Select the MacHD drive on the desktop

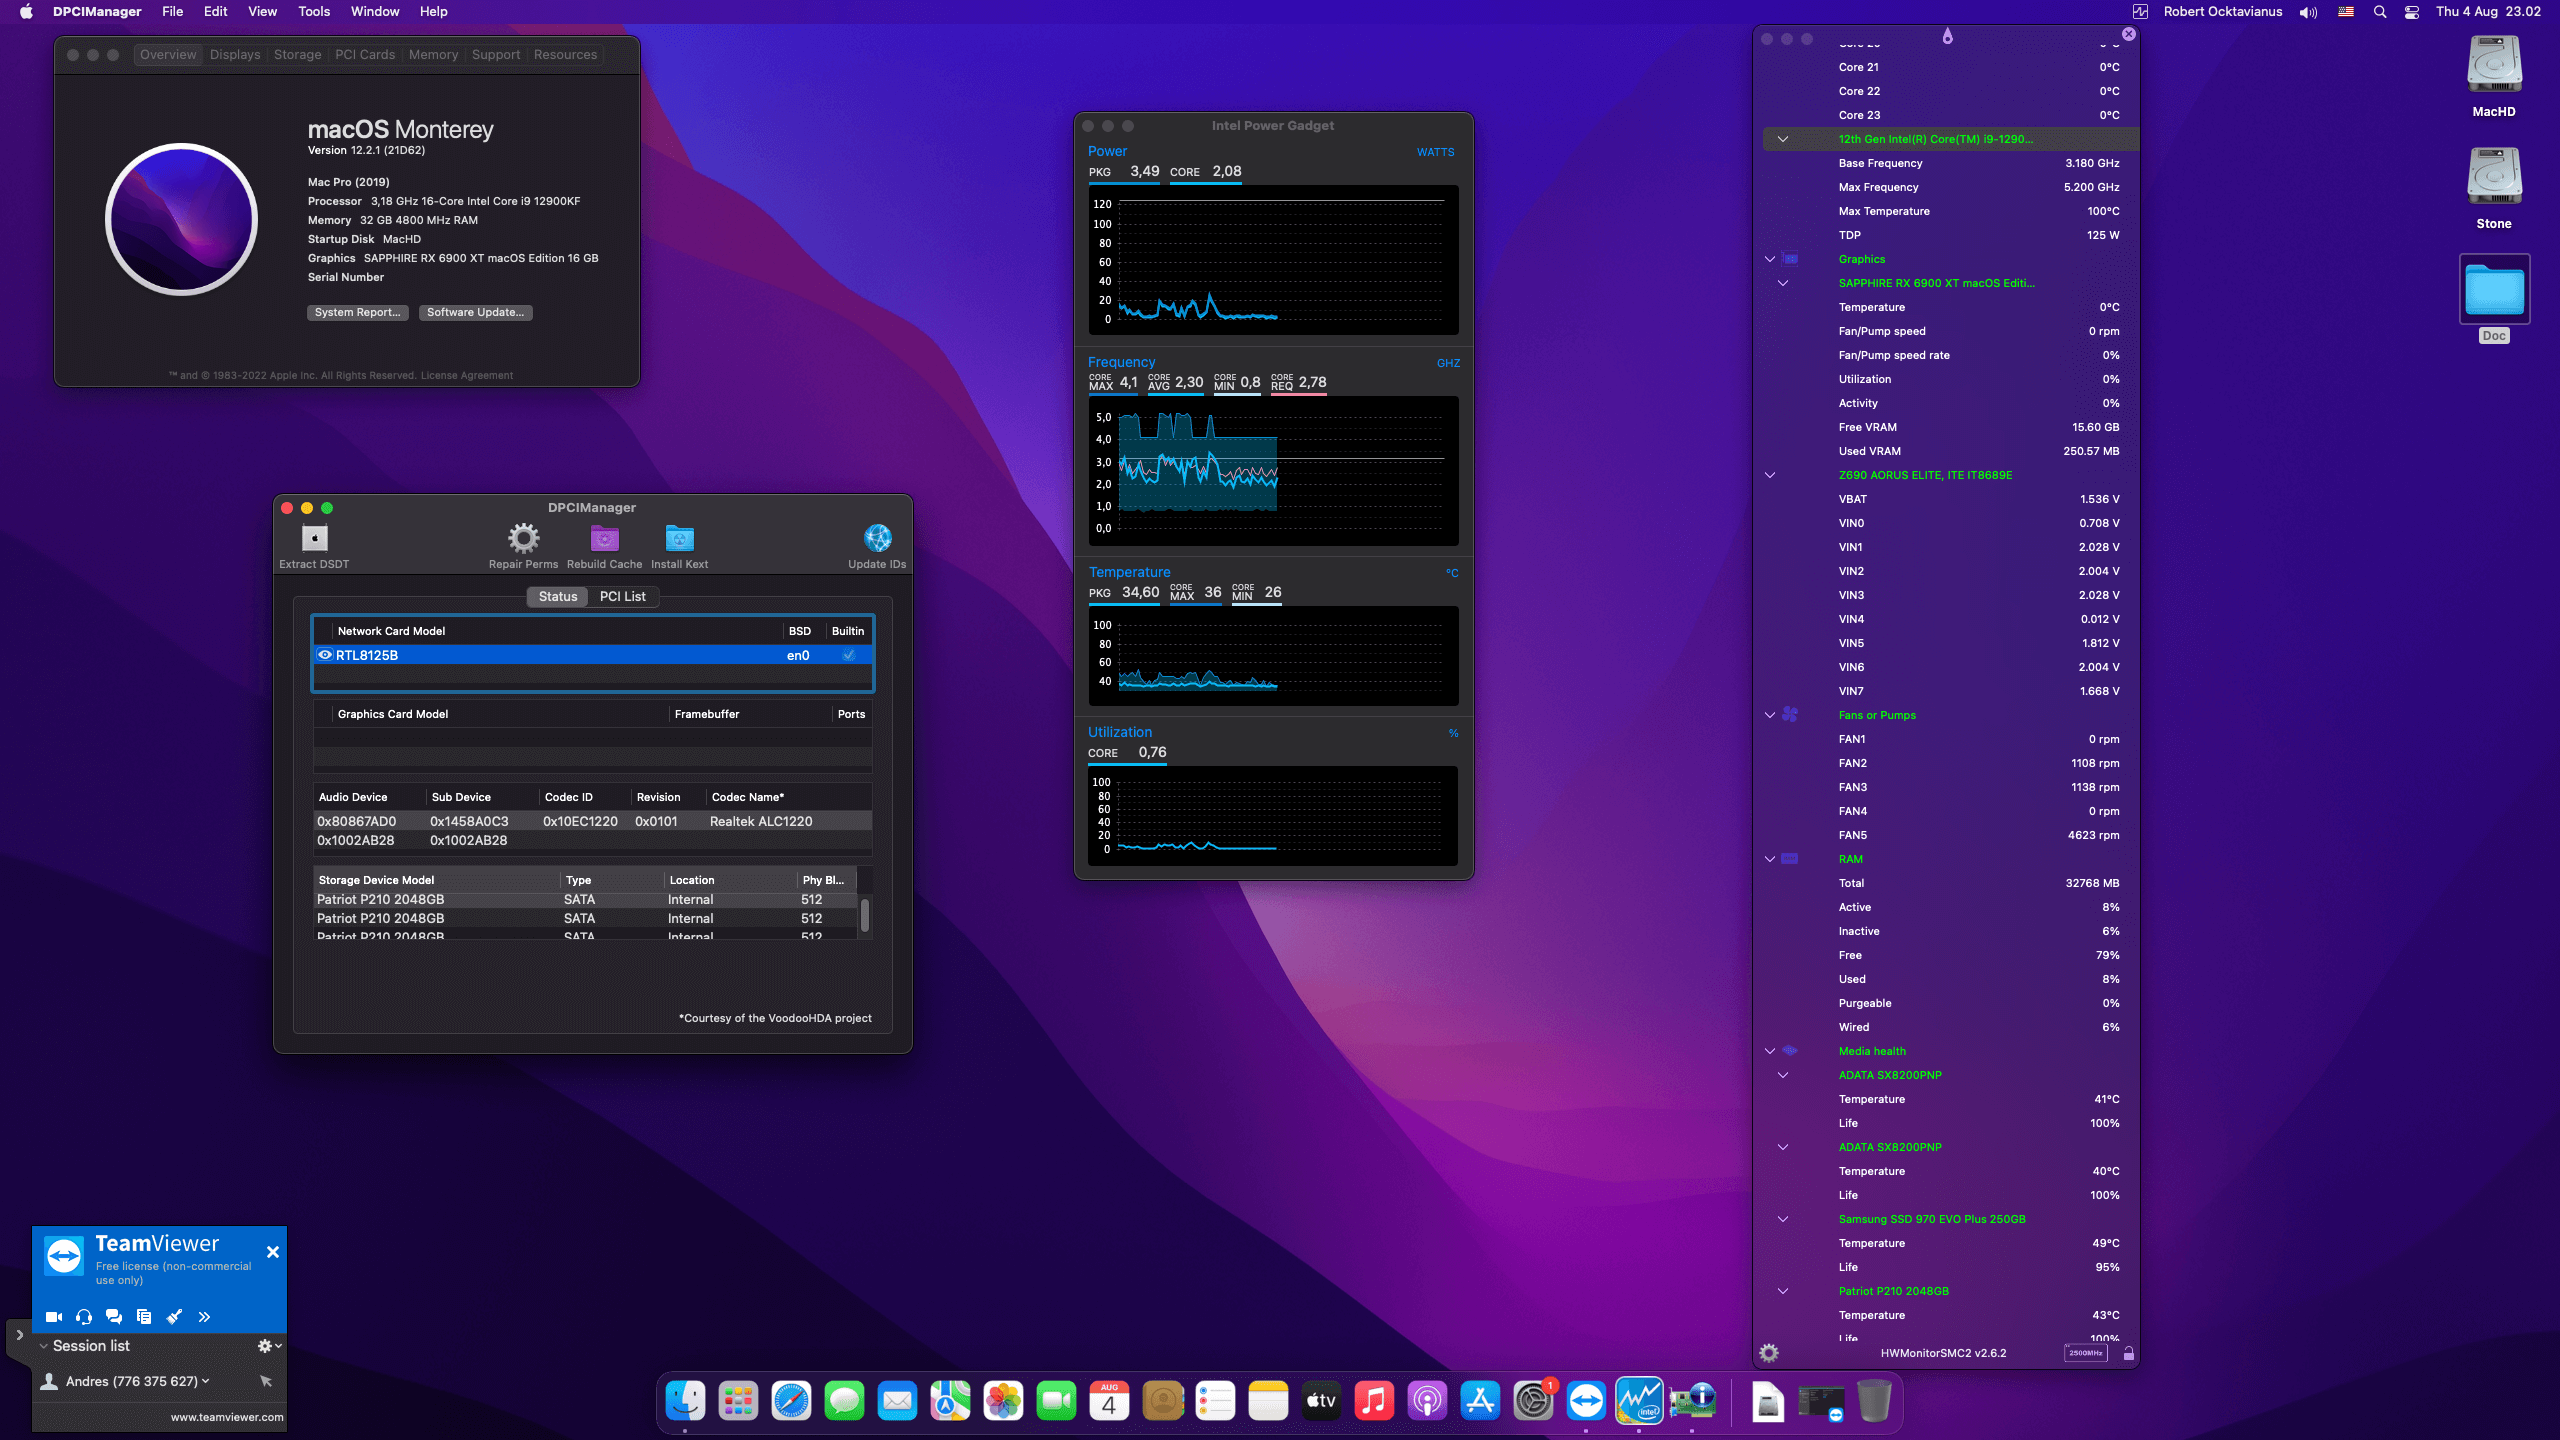click(2494, 76)
